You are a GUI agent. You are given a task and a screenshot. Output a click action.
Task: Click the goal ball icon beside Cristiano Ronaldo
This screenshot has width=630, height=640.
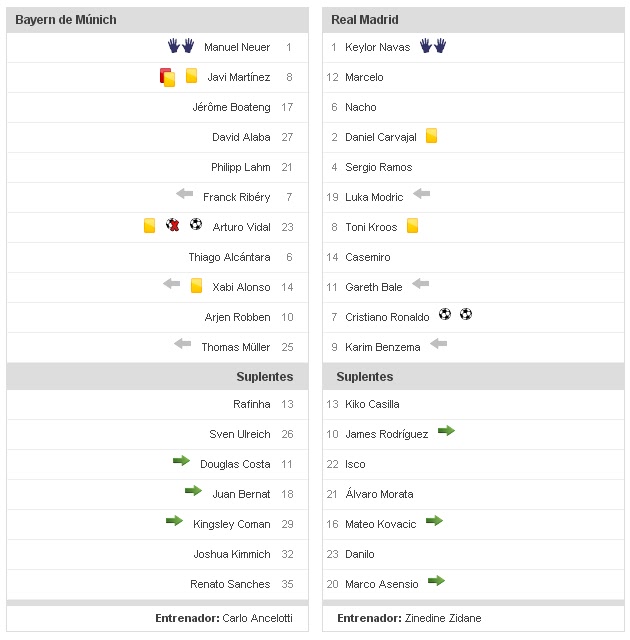click(445, 315)
